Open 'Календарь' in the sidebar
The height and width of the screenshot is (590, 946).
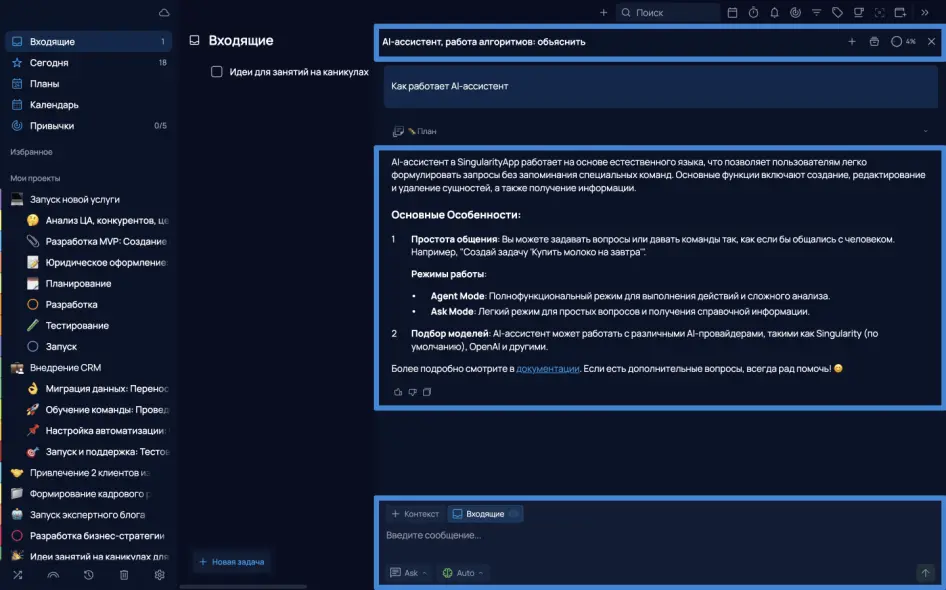[x=54, y=105]
